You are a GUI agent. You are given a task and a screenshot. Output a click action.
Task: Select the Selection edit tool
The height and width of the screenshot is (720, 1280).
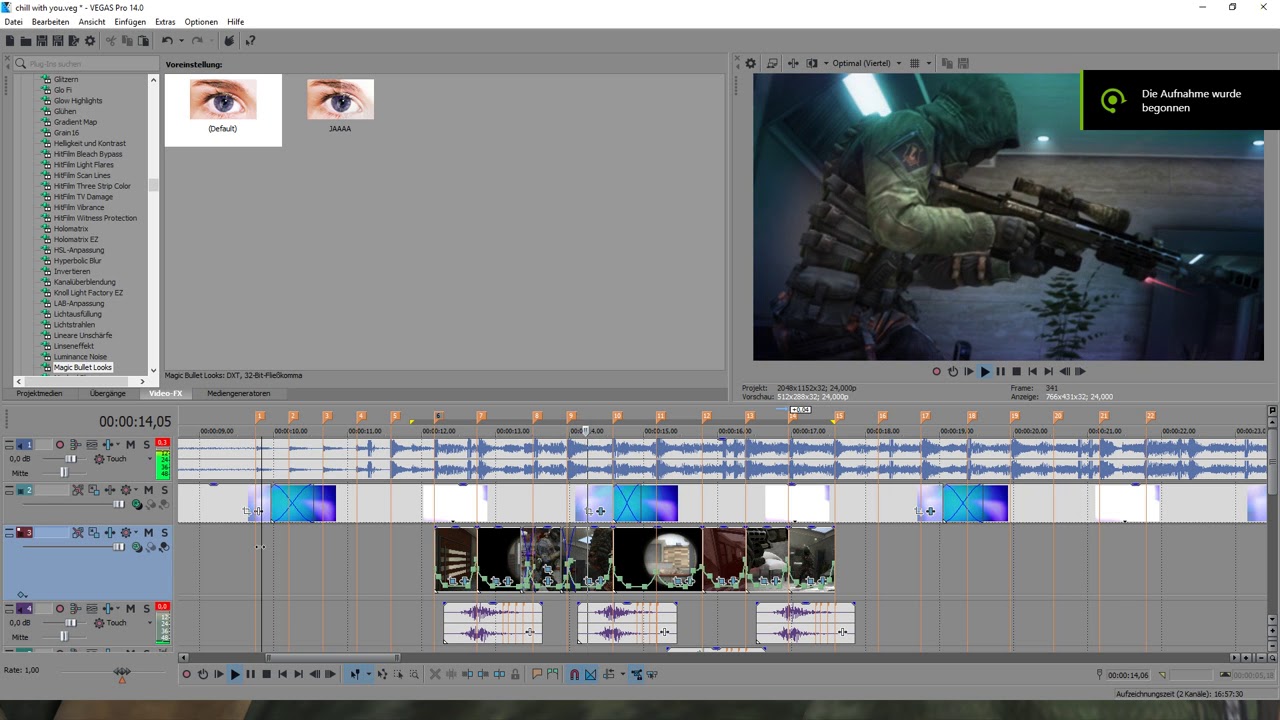(398, 674)
